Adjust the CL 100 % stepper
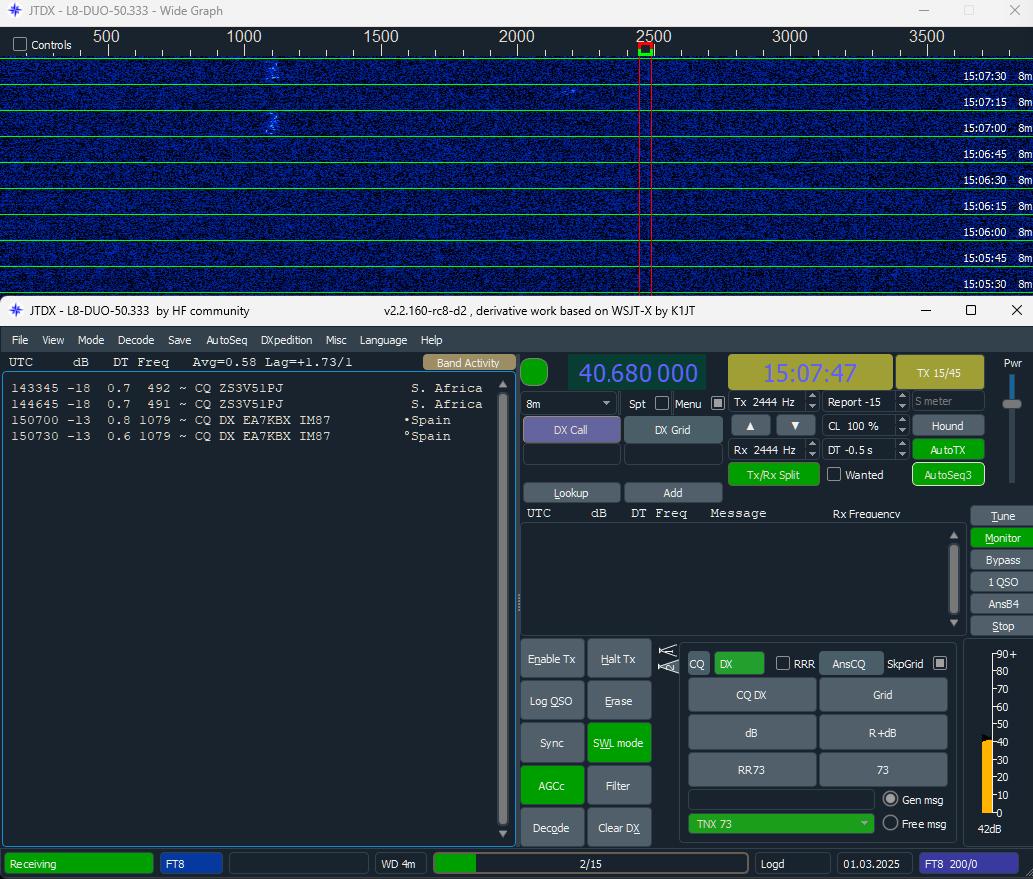1033x879 pixels. (x=903, y=426)
